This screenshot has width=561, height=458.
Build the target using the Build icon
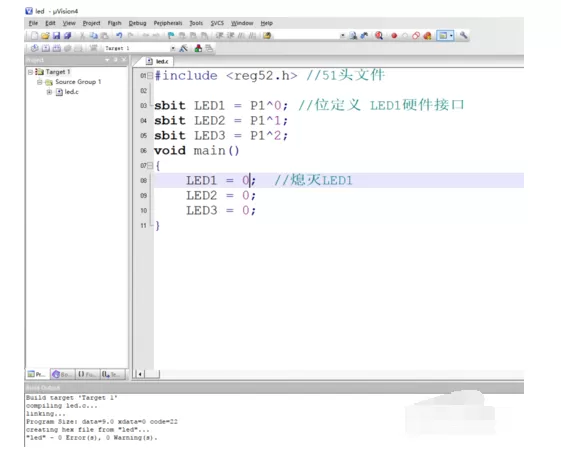pos(46,48)
